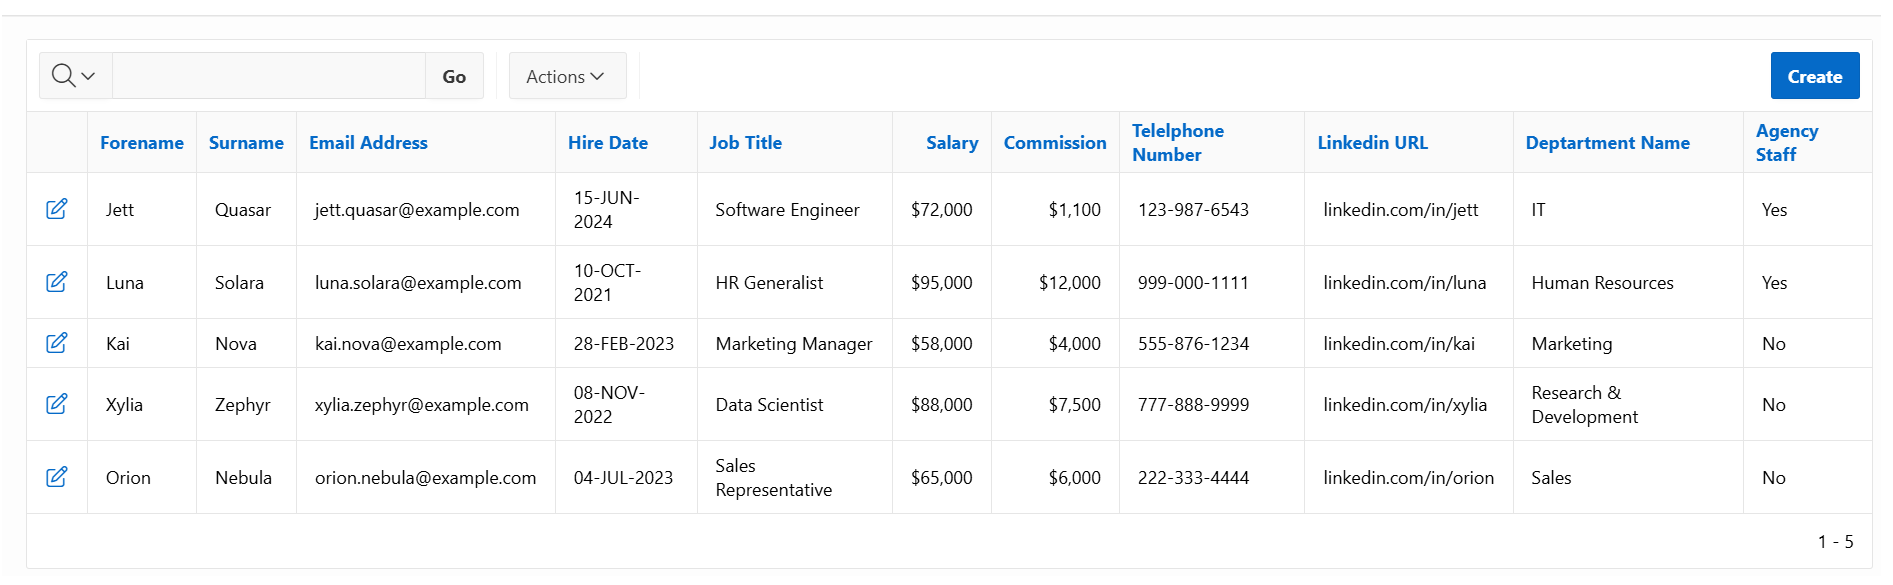Click into the search text field
Viewport: 1893px width, 585px height.
click(268, 76)
